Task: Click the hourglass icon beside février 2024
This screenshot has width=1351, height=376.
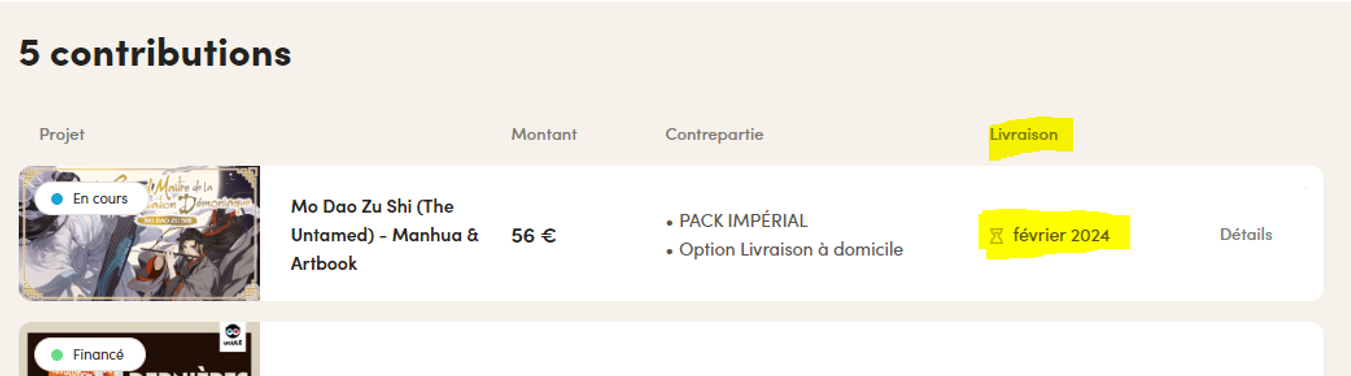Action: pos(996,236)
